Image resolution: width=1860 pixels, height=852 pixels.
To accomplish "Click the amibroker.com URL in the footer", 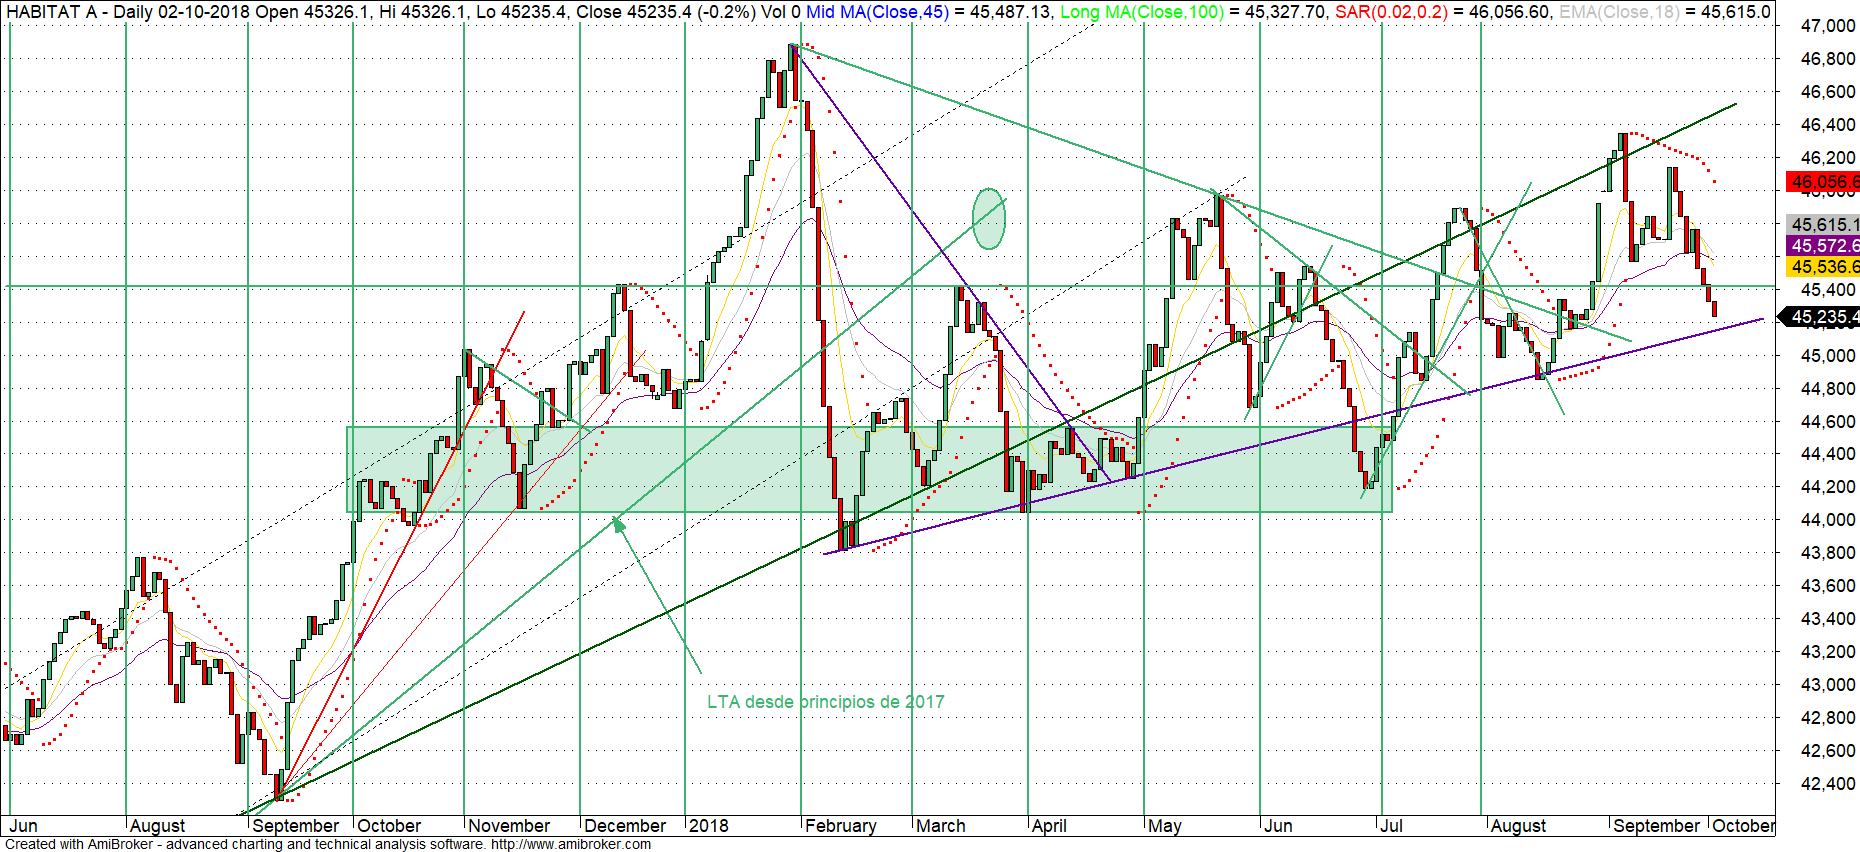I will coord(570,844).
